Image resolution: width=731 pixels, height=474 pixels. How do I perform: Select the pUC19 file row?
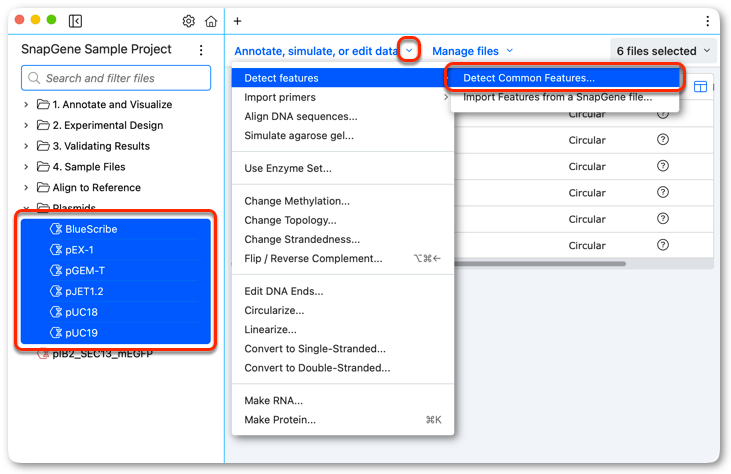pos(116,333)
